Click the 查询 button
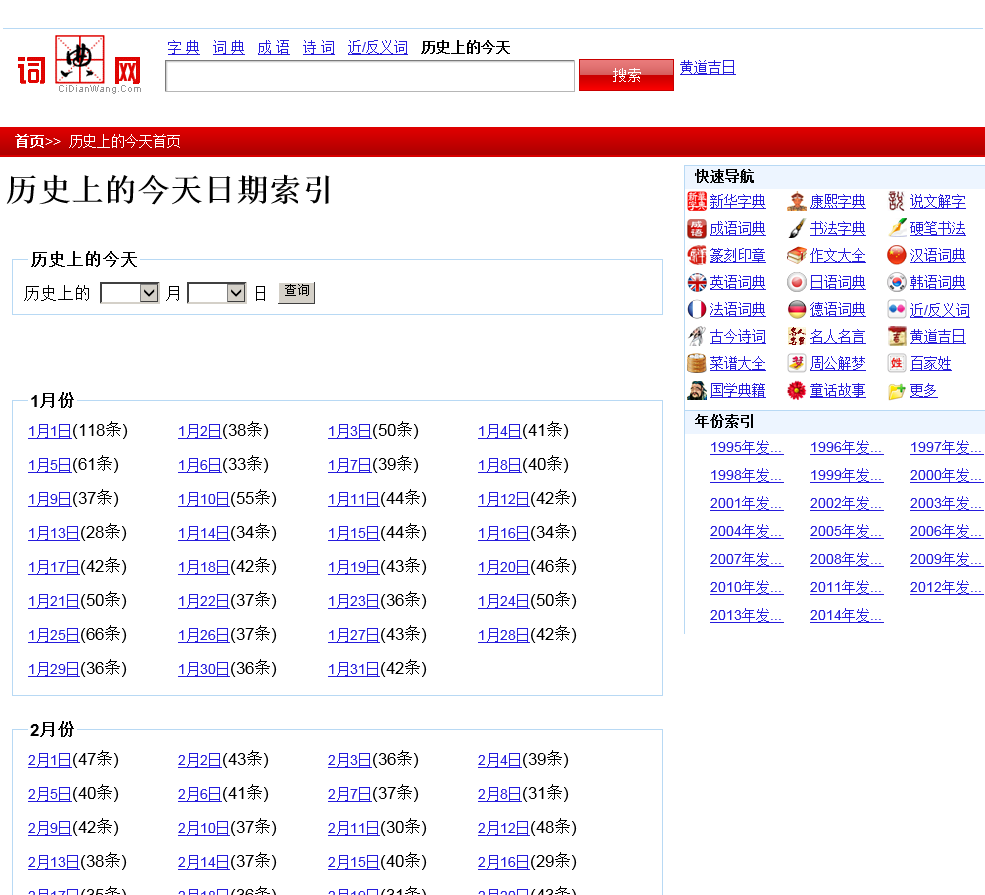The width and height of the screenshot is (985, 895). point(297,292)
